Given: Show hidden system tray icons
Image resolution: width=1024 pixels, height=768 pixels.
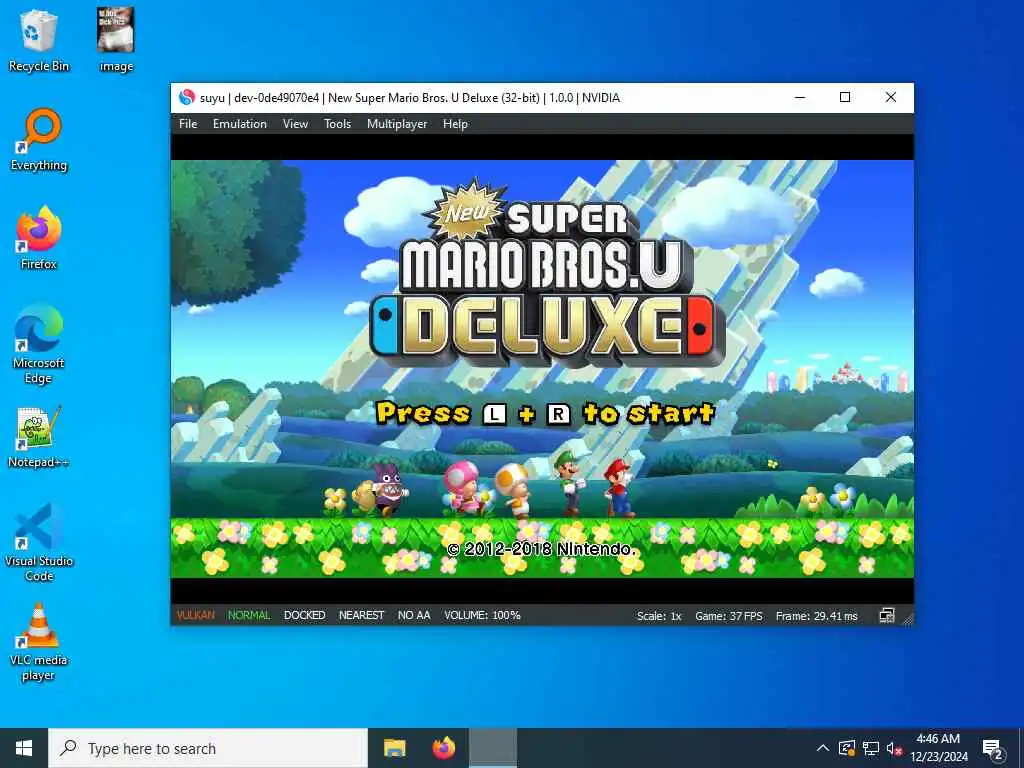Looking at the screenshot, I should (x=823, y=748).
